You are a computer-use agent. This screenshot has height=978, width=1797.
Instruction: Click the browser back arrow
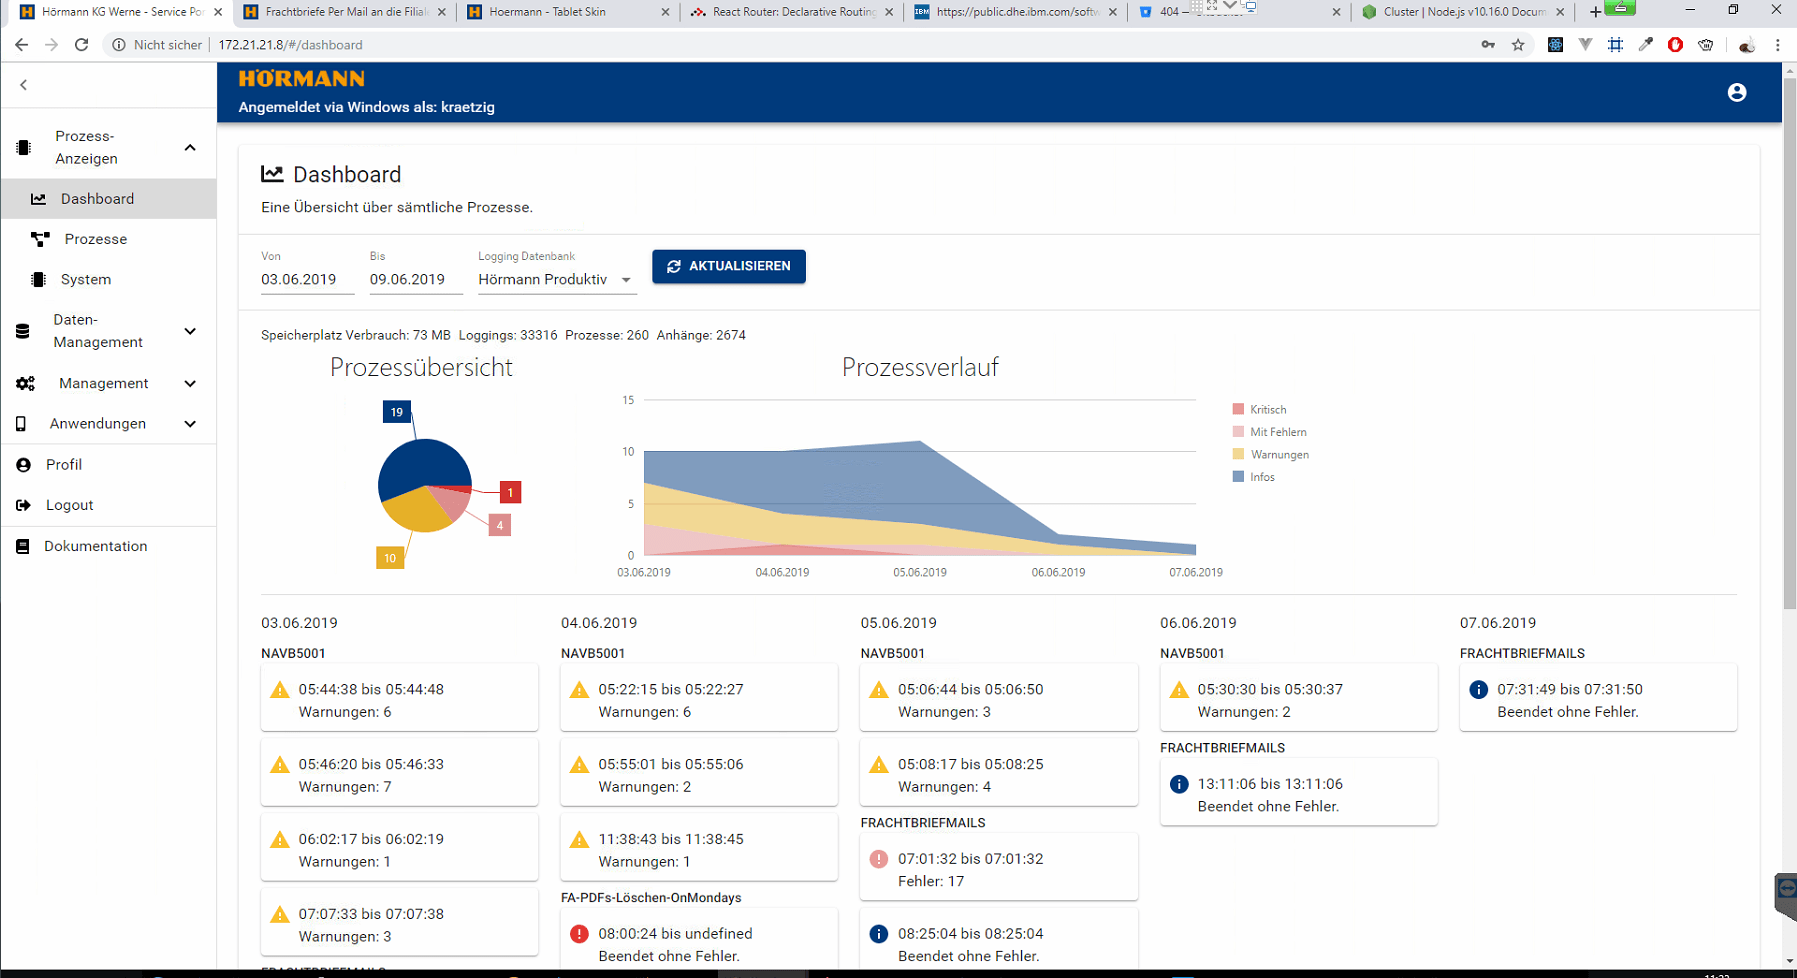[21, 44]
